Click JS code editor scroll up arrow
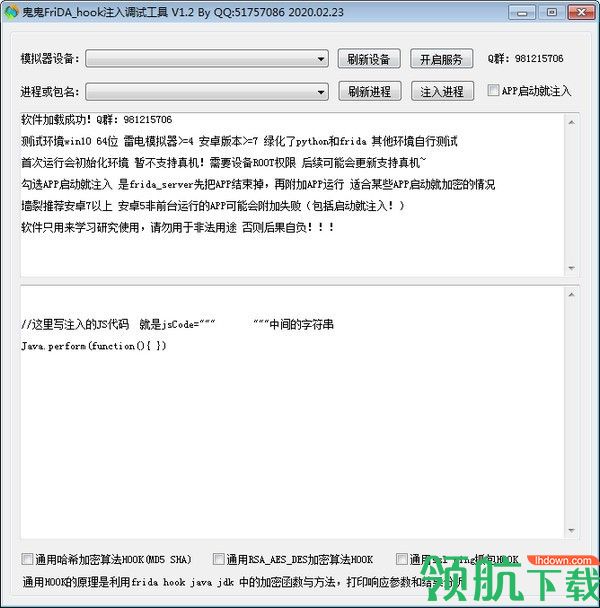Viewport: 600px width, 608px height. 571,295
